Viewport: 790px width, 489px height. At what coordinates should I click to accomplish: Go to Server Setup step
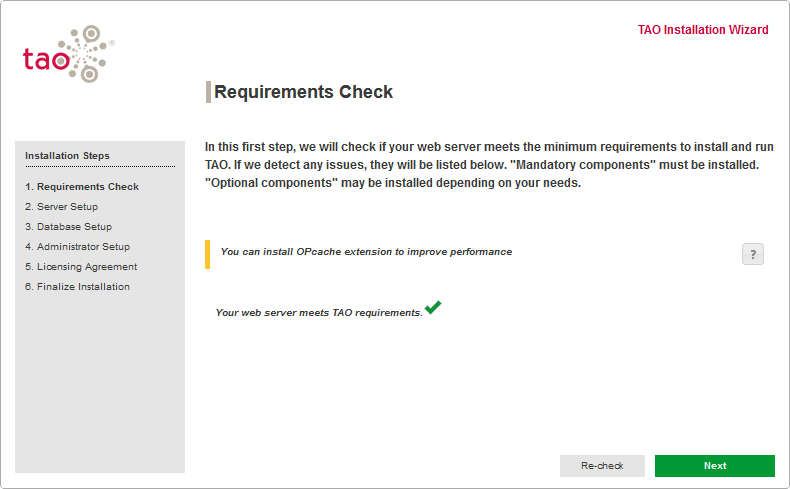pyautogui.click(x=61, y=207)
